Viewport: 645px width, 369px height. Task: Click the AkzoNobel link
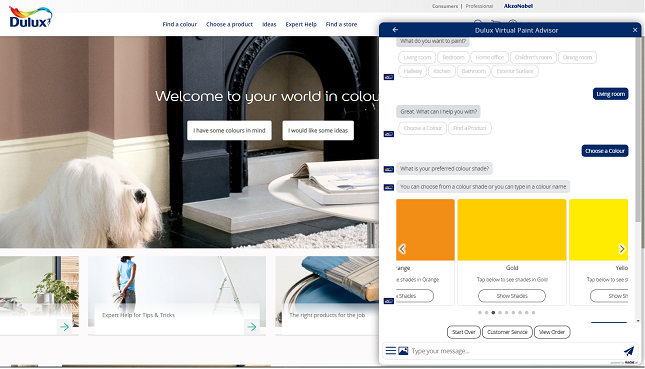click(x=518, y=6)
